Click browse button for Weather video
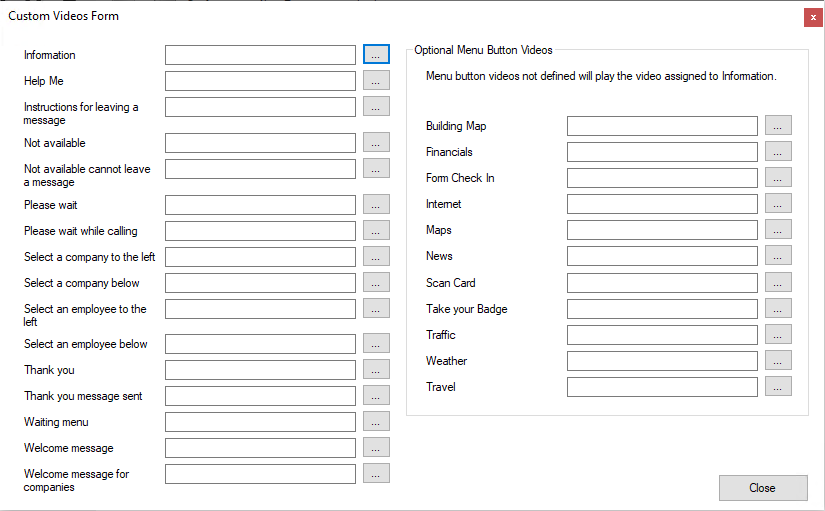 coord(778,361)
